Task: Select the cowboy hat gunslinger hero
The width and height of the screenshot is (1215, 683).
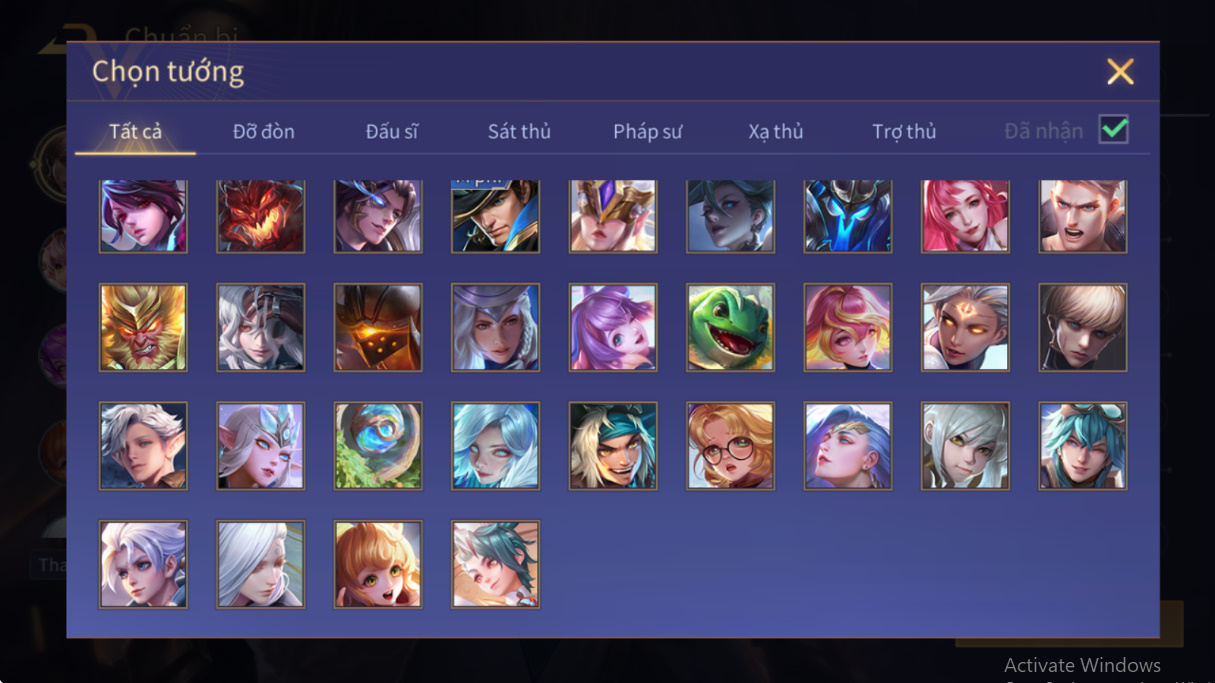Action: point(495,216)
